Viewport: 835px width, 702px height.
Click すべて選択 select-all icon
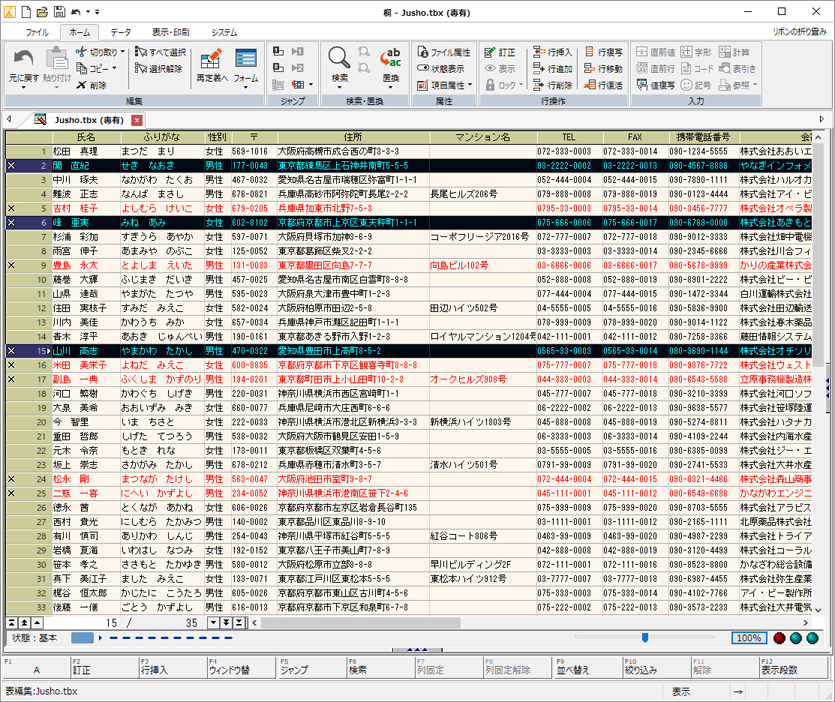click(141, 52)
